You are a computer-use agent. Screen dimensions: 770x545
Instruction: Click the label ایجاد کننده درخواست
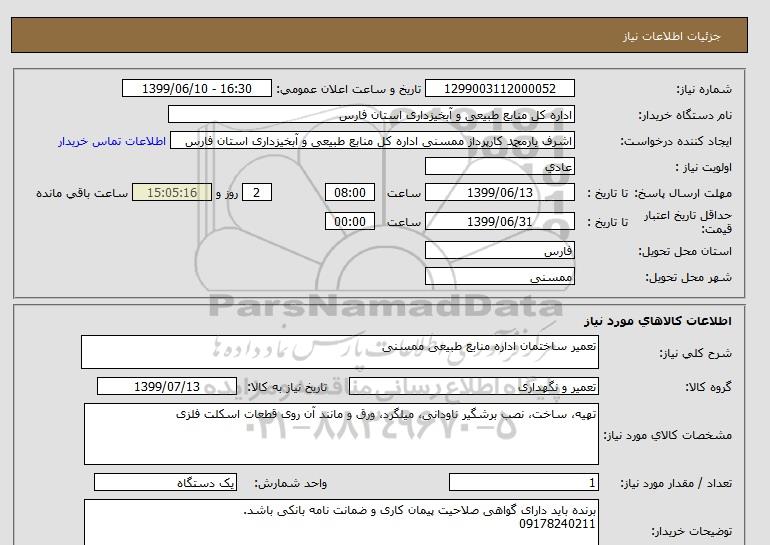click(x=676, y=141)
